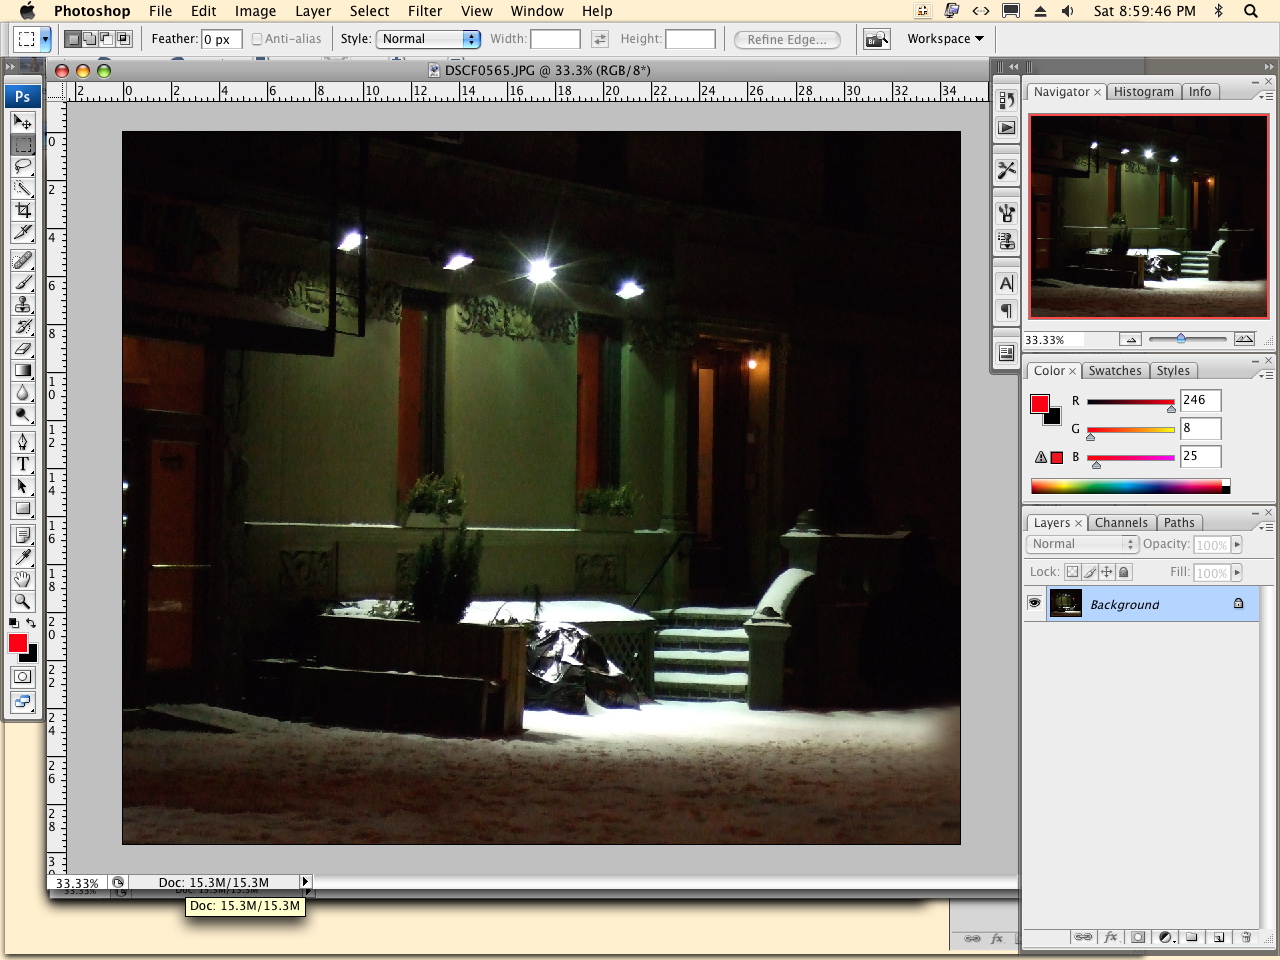Click the Refine Edge button
The image size is (1280, 960).
[x=787, y=40]
